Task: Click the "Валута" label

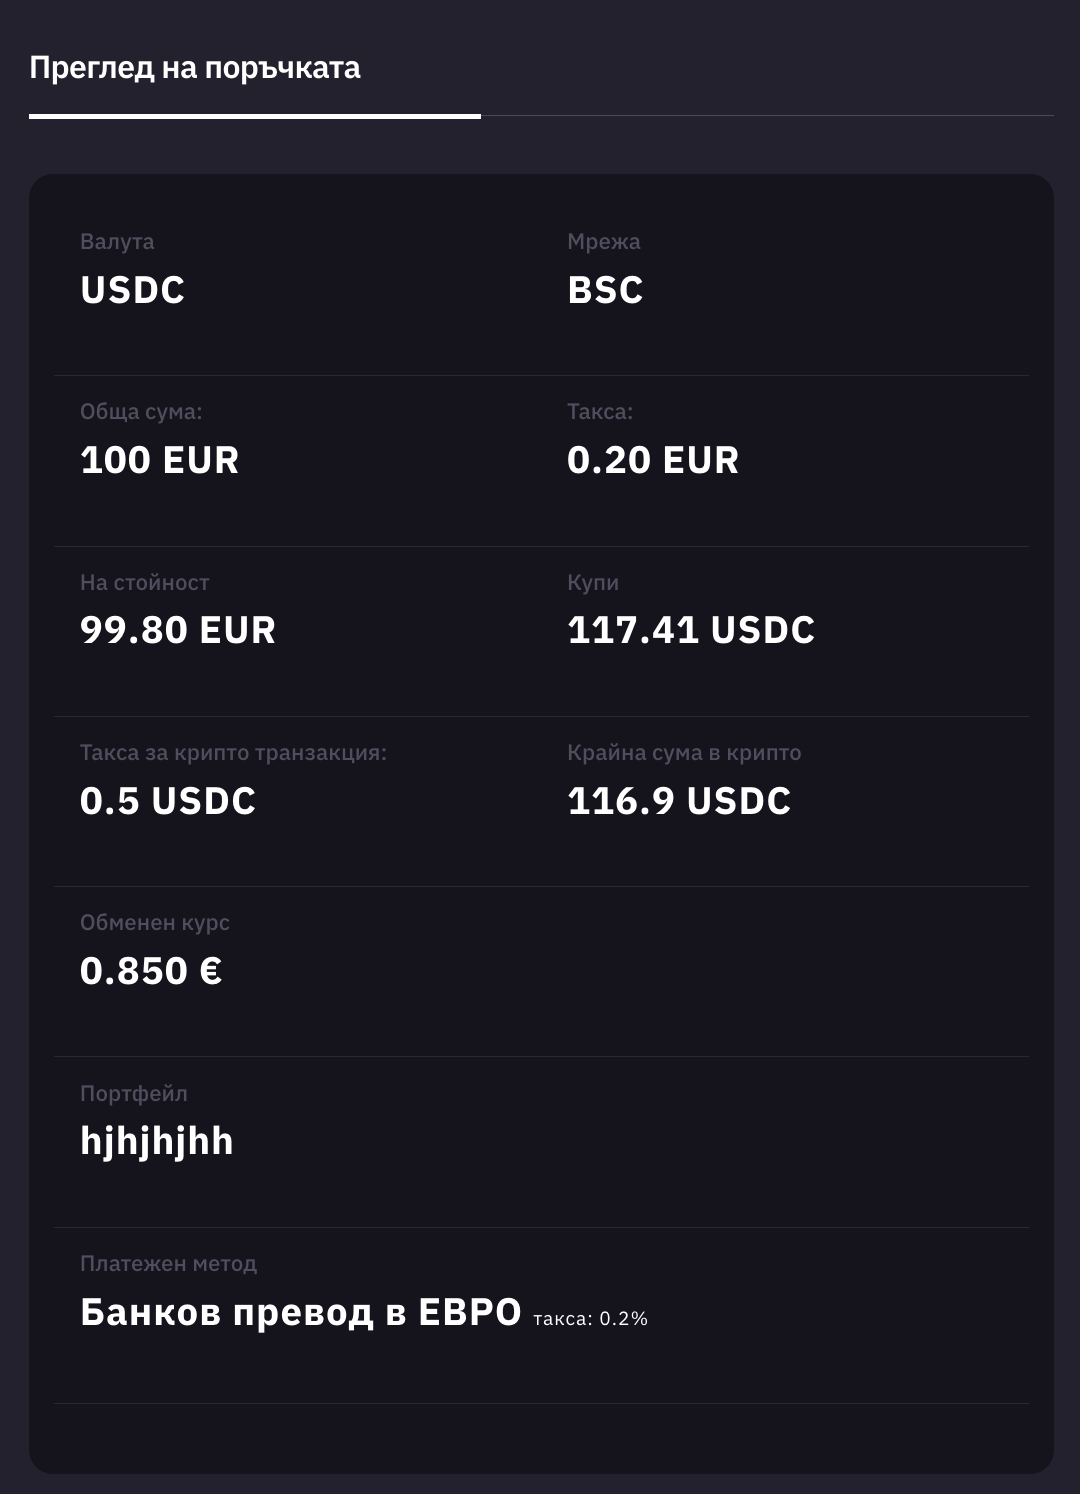Action: (x=117, y=242)
